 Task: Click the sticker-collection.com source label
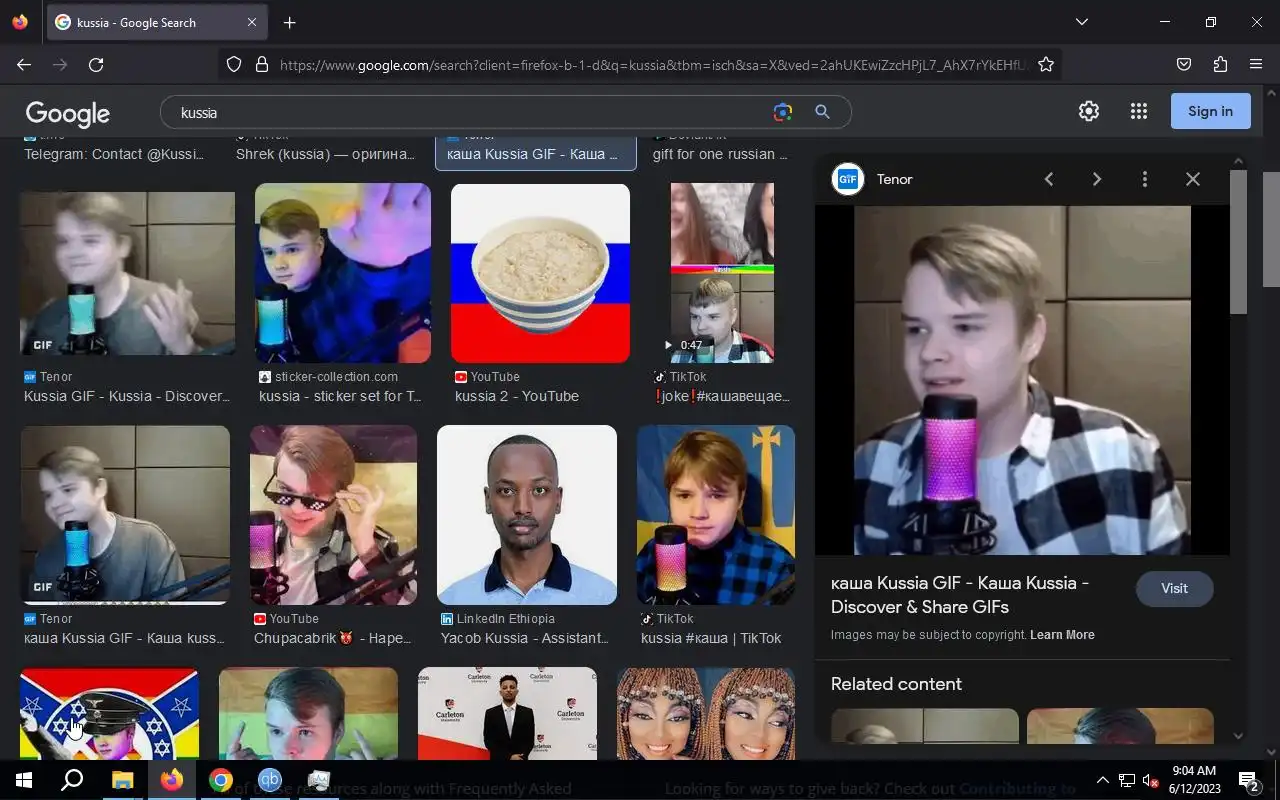(x=336, y=377)
